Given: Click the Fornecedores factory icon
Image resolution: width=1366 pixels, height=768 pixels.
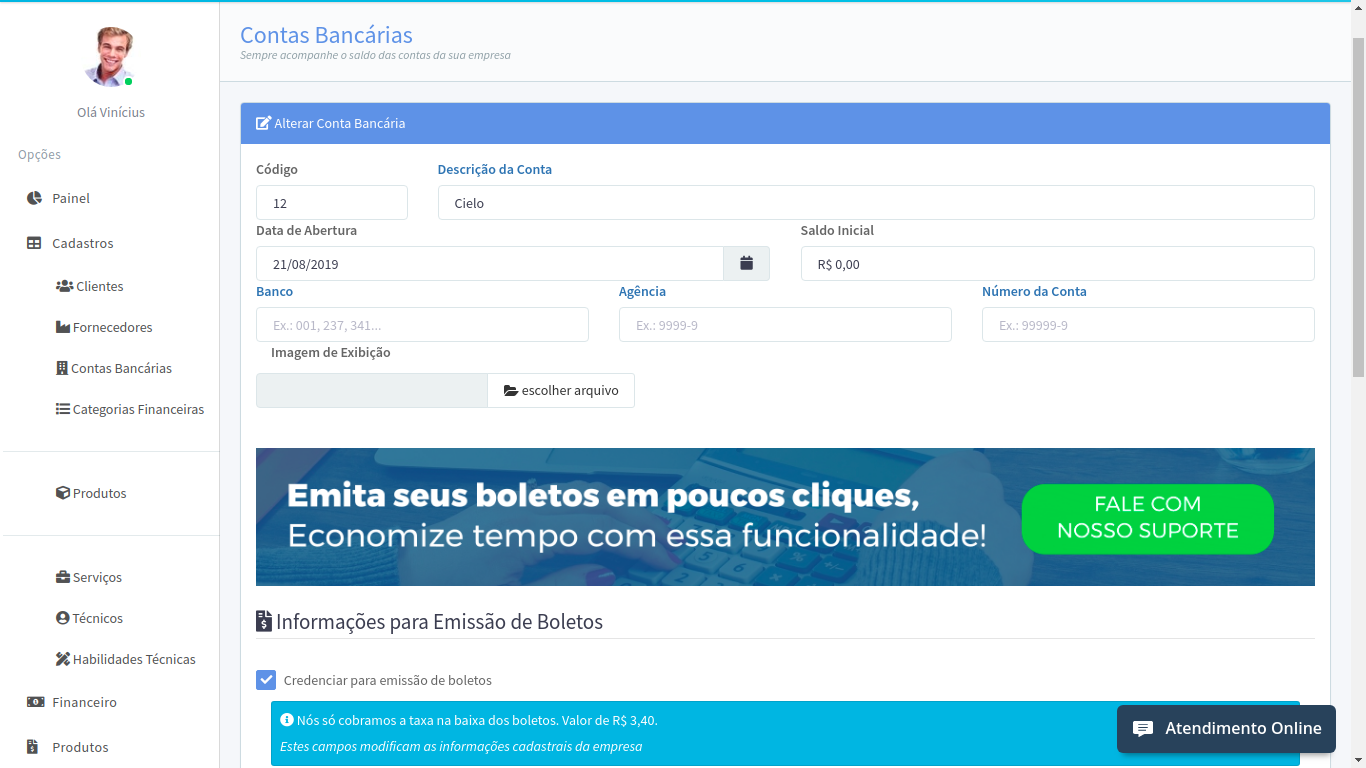Looking at the screenshot, I should click(x=63, y=327).
